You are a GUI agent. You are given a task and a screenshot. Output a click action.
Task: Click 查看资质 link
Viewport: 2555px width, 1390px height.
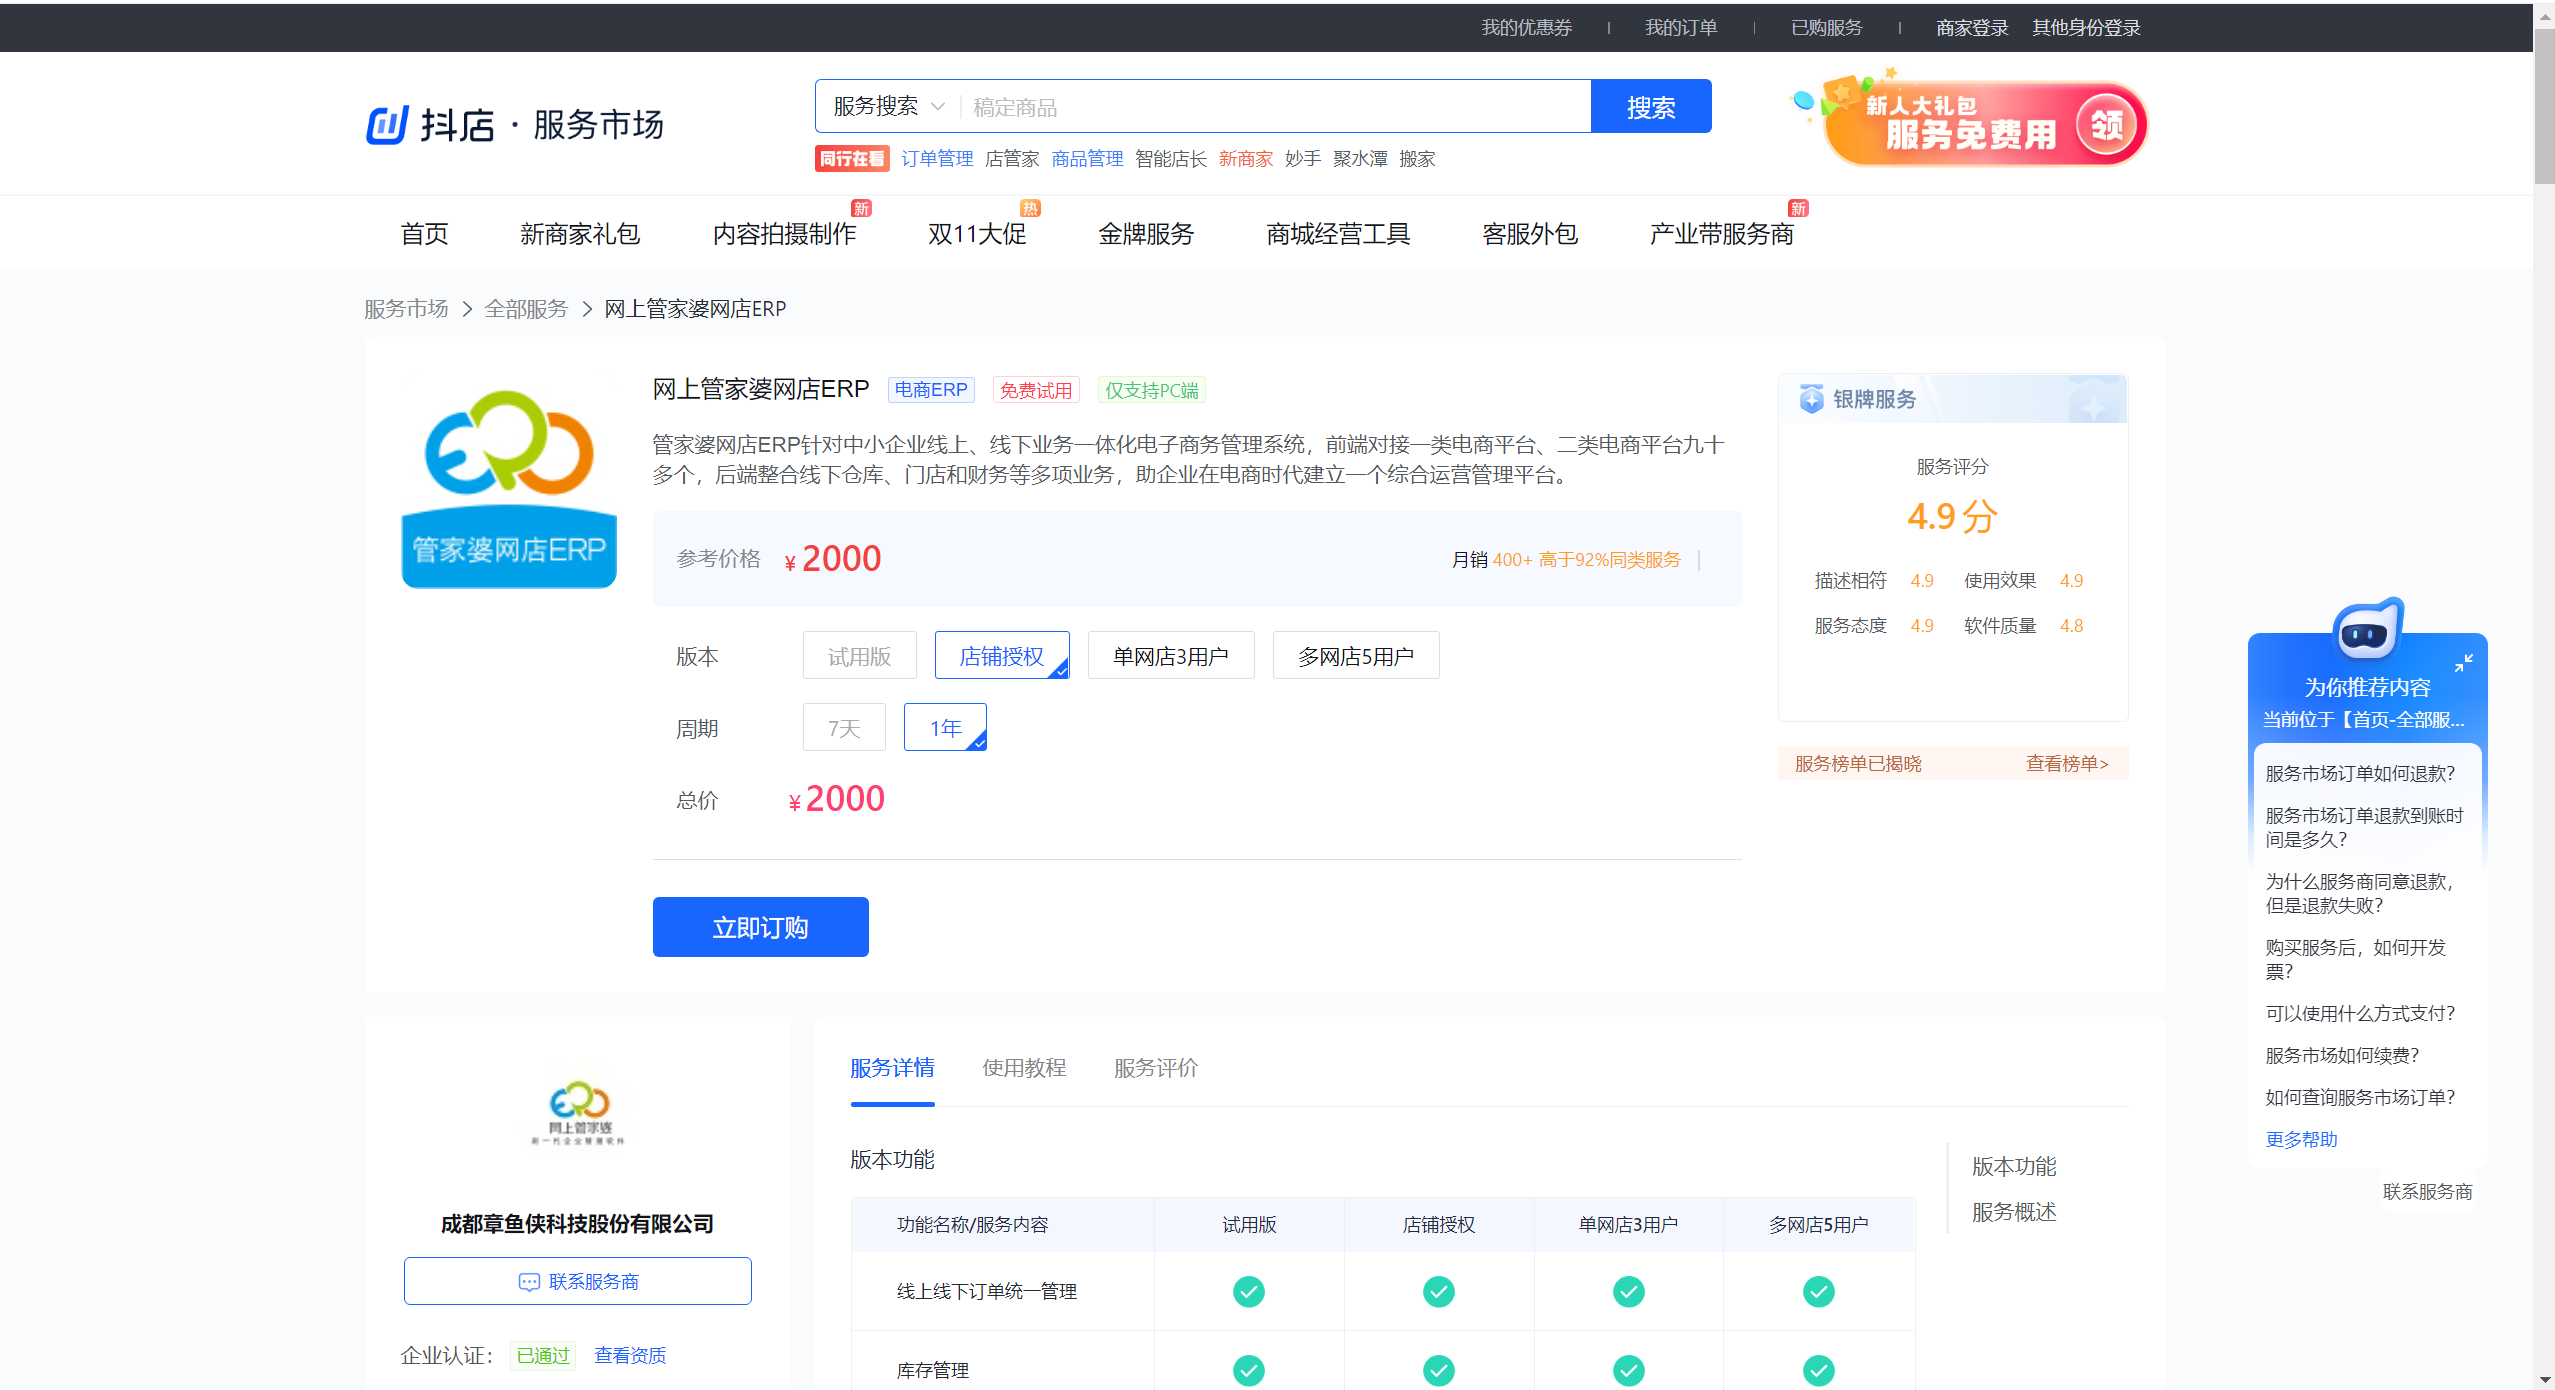click(x=630, y=1356)
